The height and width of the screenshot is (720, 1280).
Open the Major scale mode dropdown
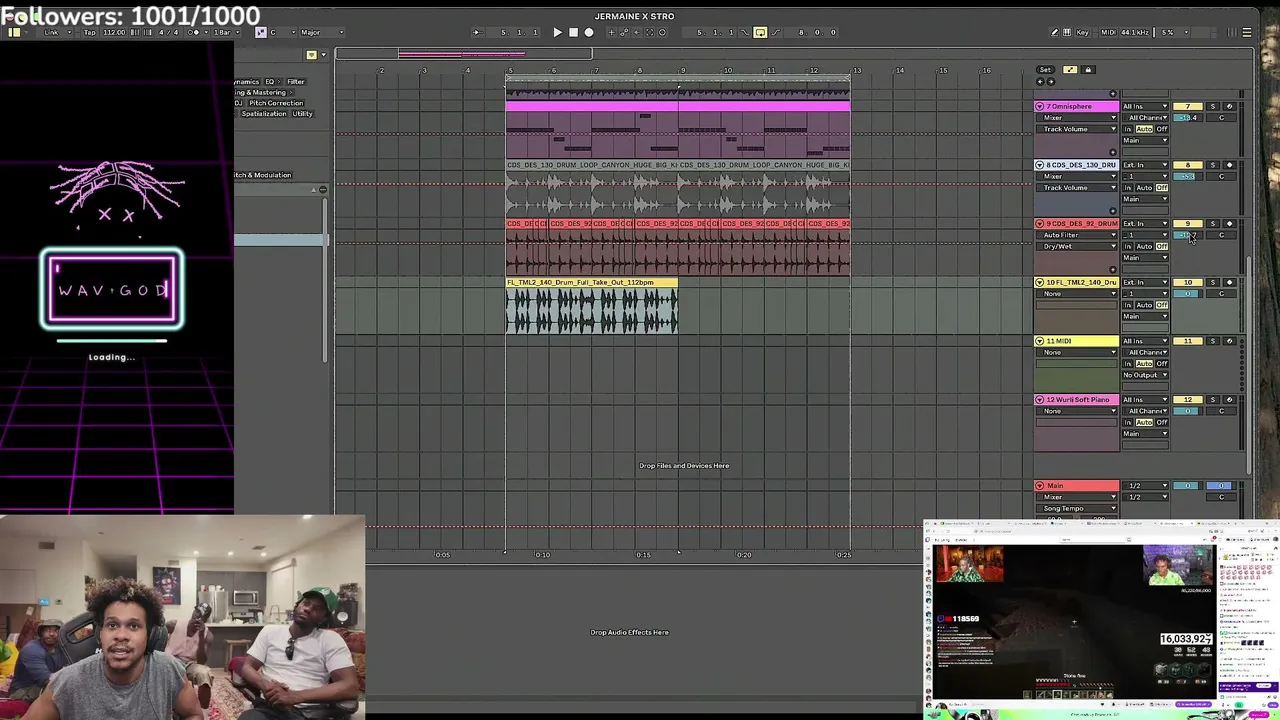tap(322, 32)
